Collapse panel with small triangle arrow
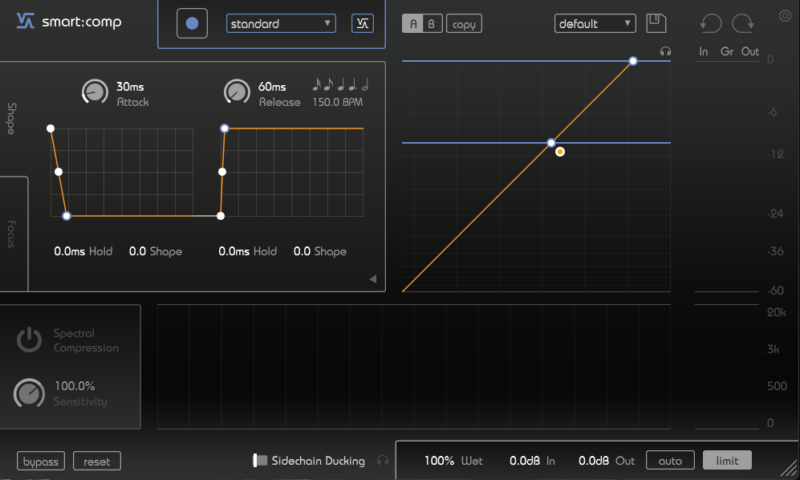The height and width of the screenshot is (480, 800). pyautogui.click(x=373, y=279)
